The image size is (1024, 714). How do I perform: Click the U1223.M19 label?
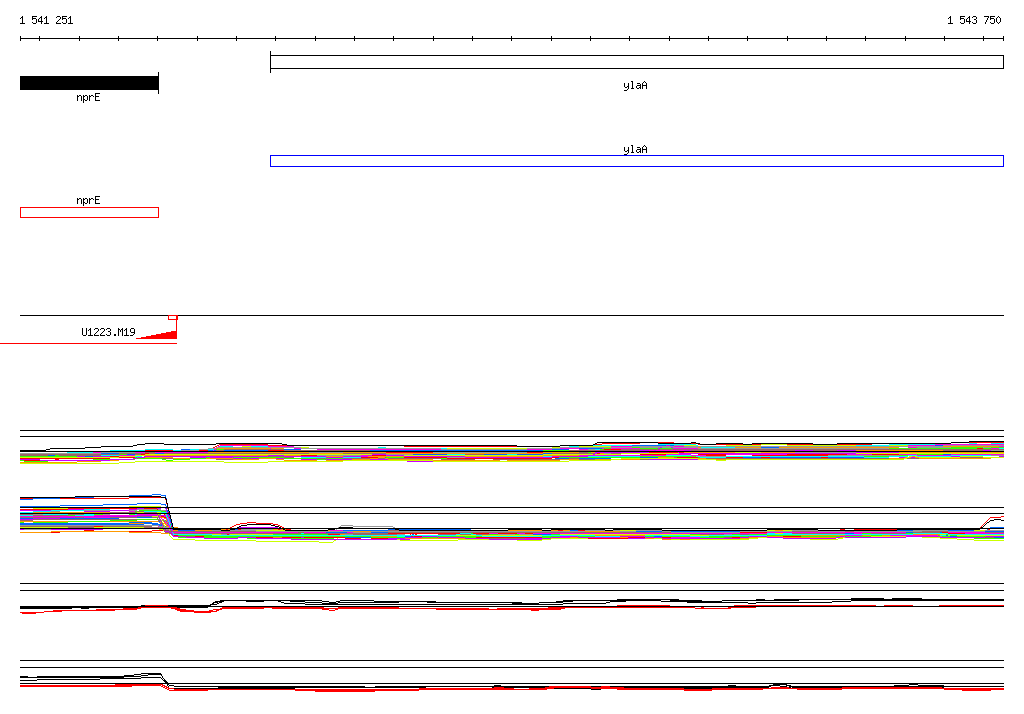click(x=108, y=332)
